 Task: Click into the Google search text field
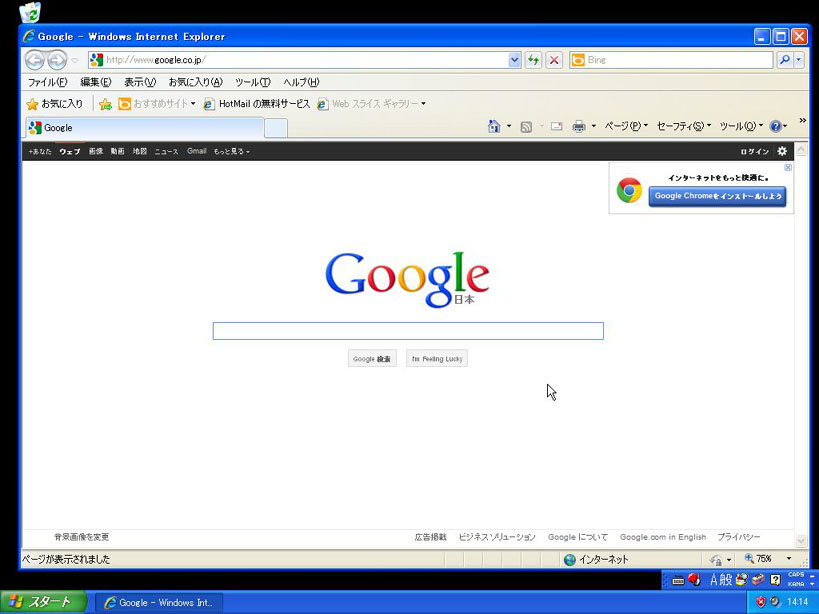point(408,331)
